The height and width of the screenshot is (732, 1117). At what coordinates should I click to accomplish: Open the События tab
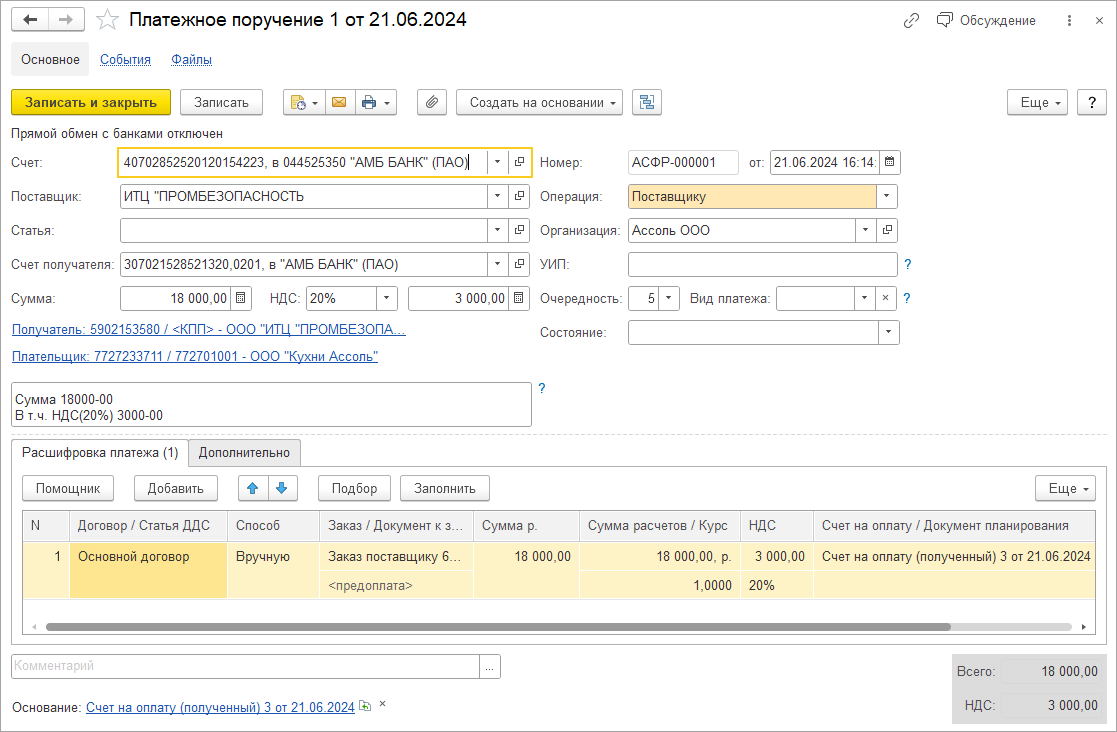tap(125, 59)
